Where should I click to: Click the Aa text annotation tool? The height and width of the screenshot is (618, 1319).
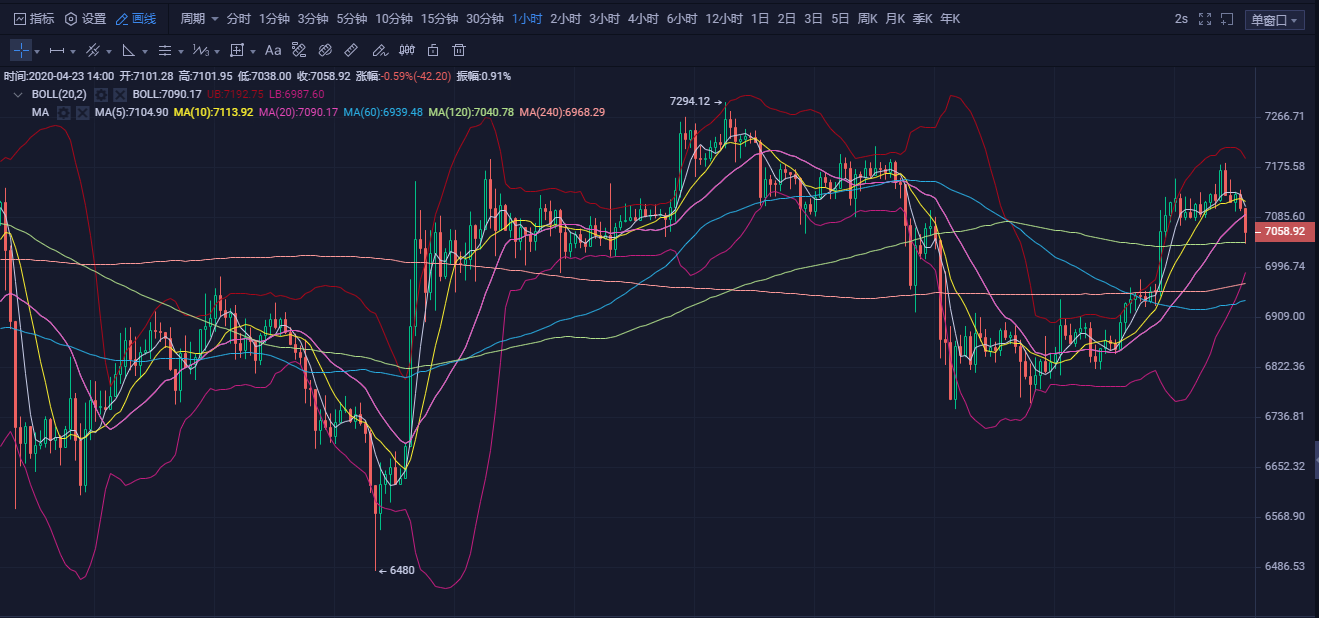pyautogui.click(x=273, y=50)
